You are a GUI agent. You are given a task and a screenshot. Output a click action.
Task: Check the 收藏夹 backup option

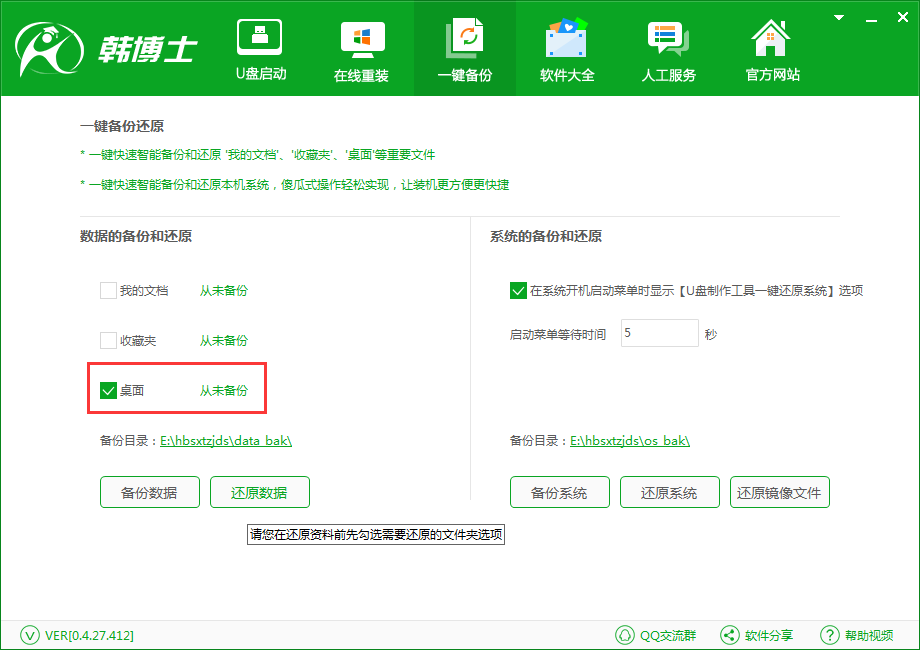[x=108, y=340]
